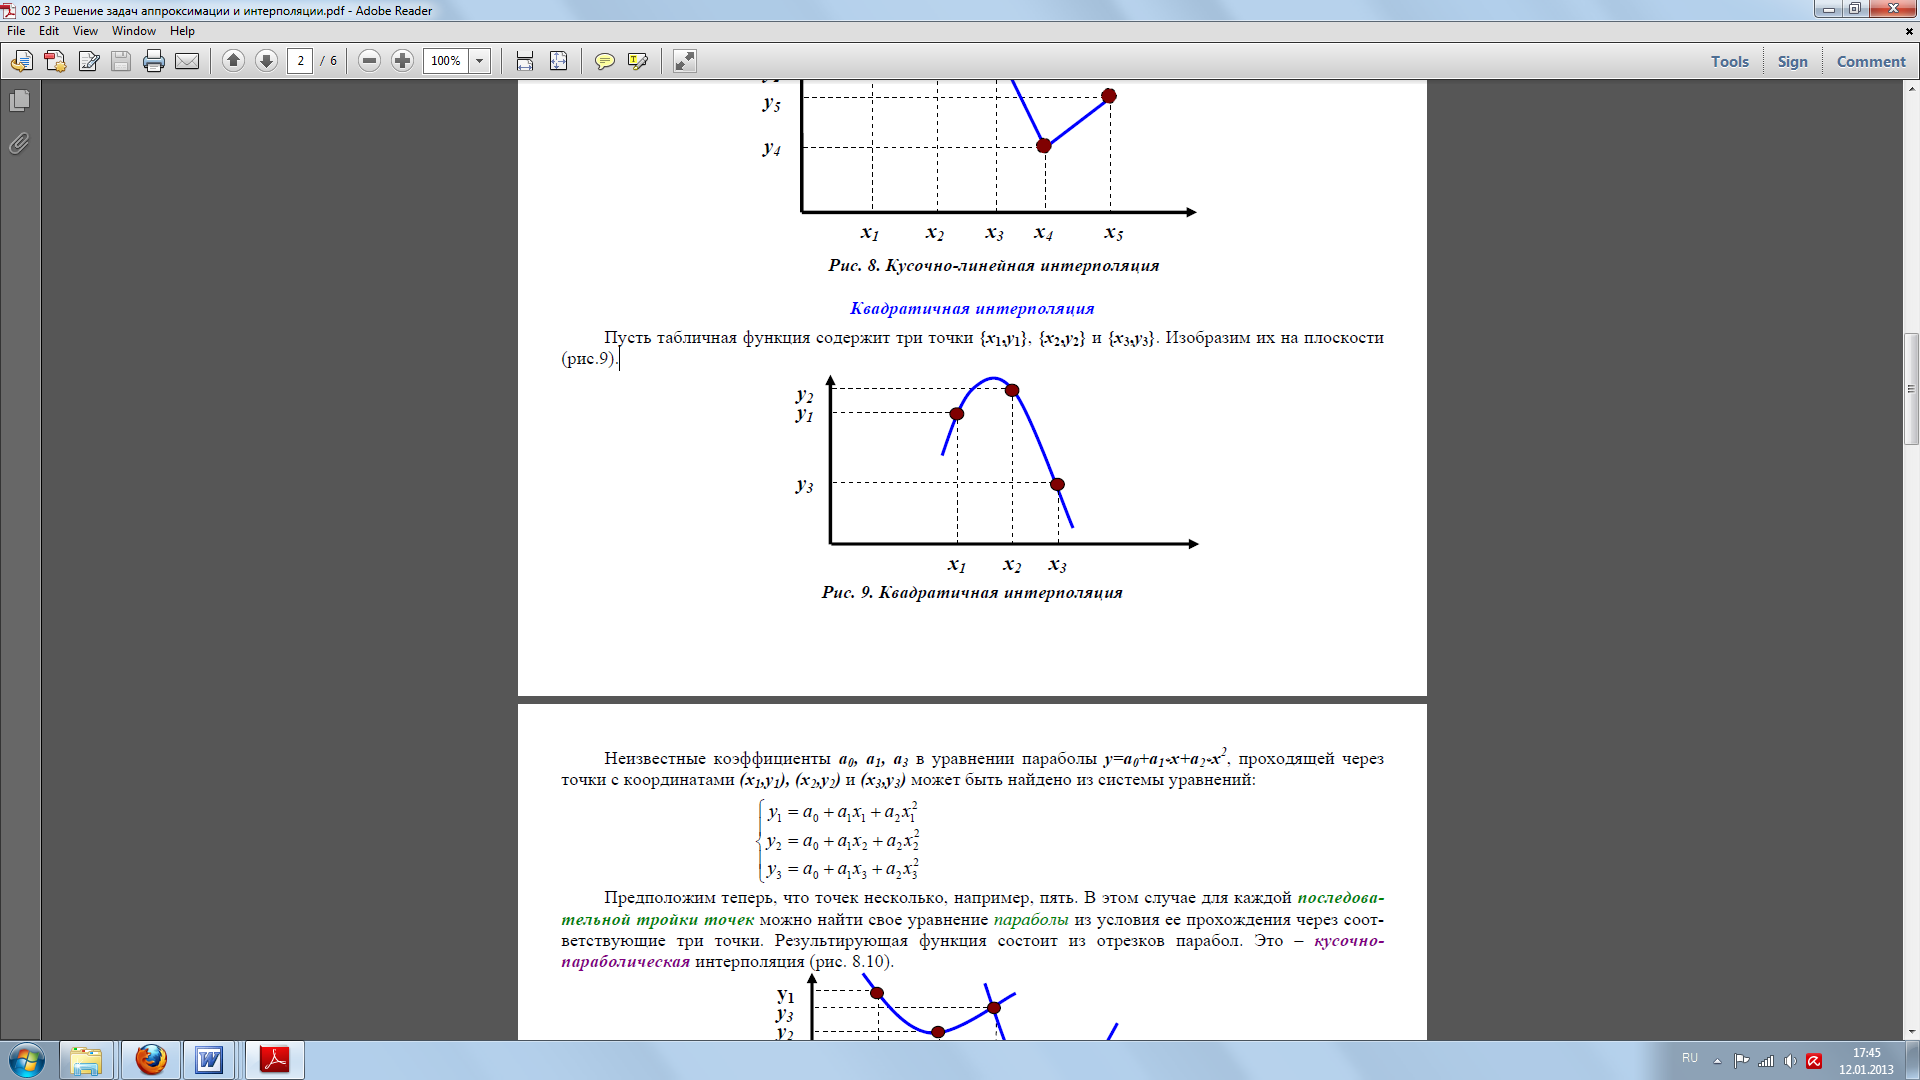Click the Create PDF online icon
The image size is (1920, 1080).
click(55, 61)
